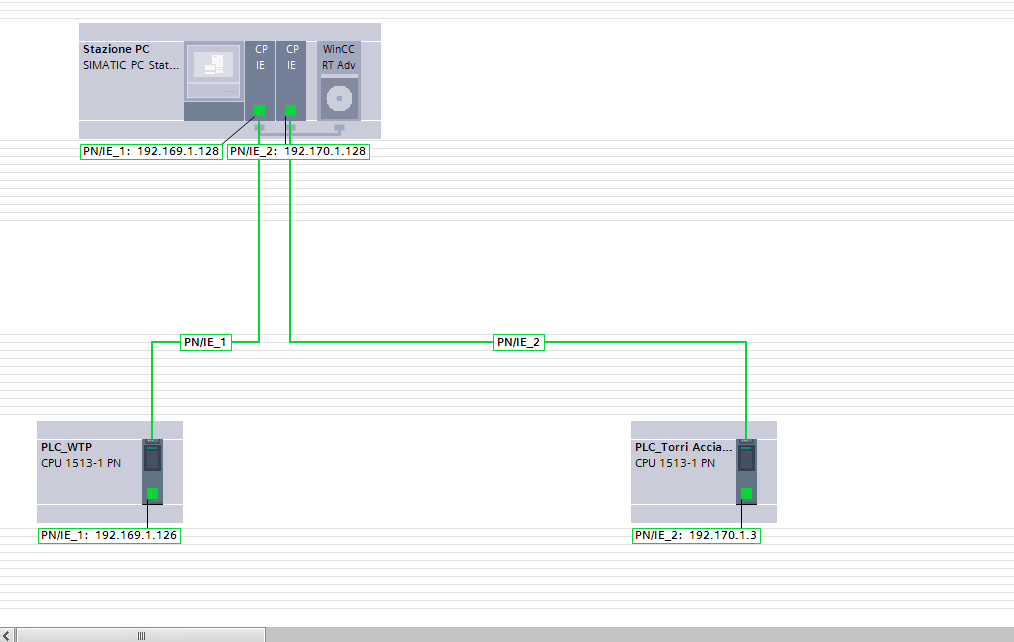Click the horizontal scrollbar left arrow

coord(6,636)
